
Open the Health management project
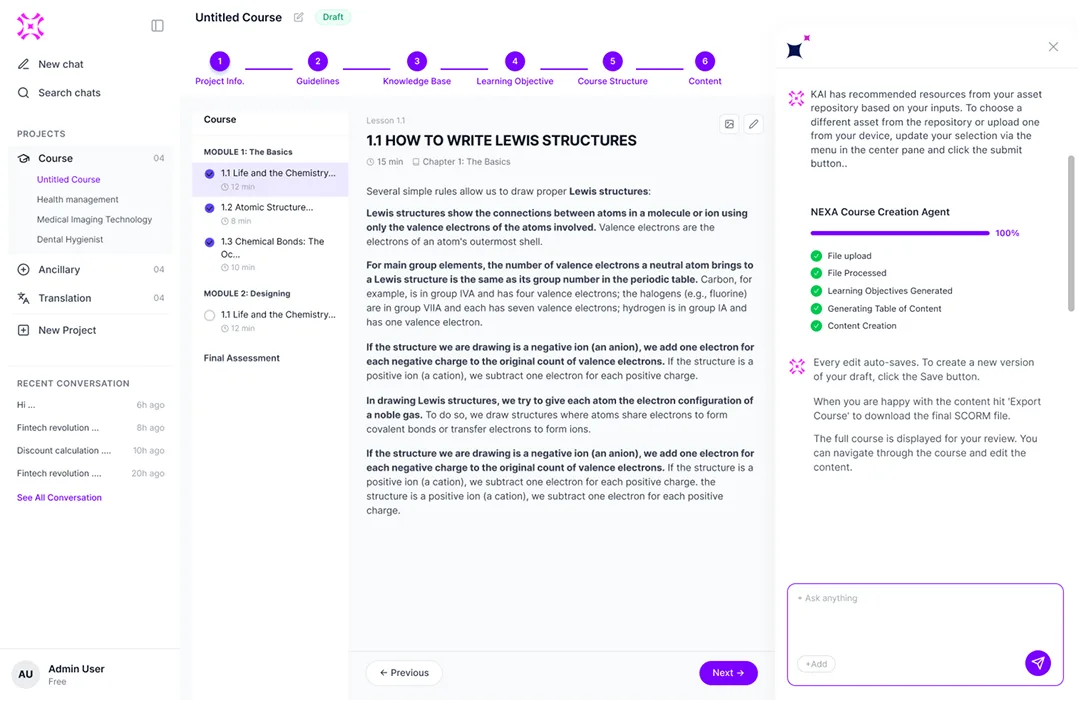(x=78, y=199)
